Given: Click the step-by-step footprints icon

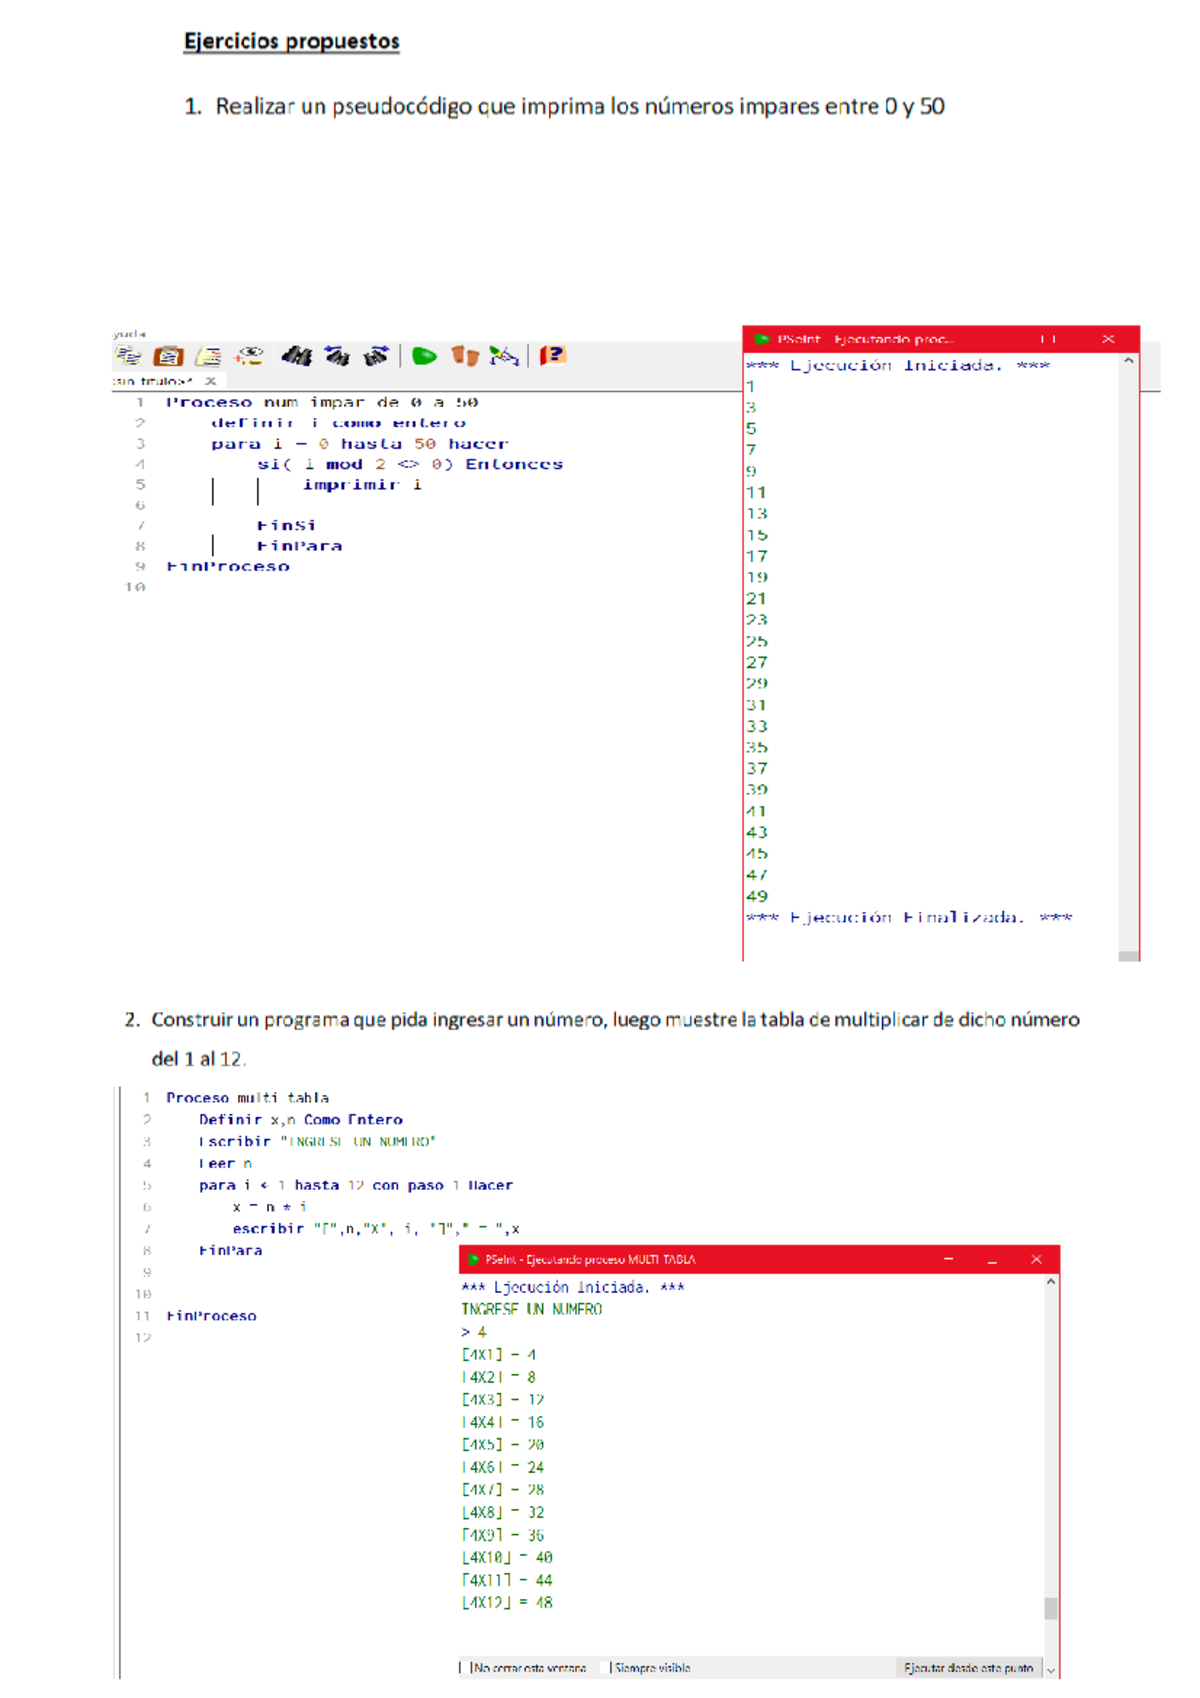Looking at the screenshot, I should click(465, 356).
